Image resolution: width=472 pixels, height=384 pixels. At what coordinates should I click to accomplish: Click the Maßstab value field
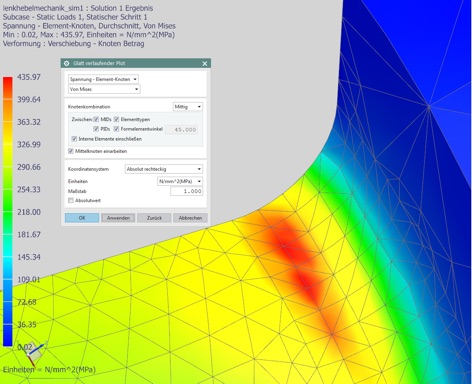point(186,191)
